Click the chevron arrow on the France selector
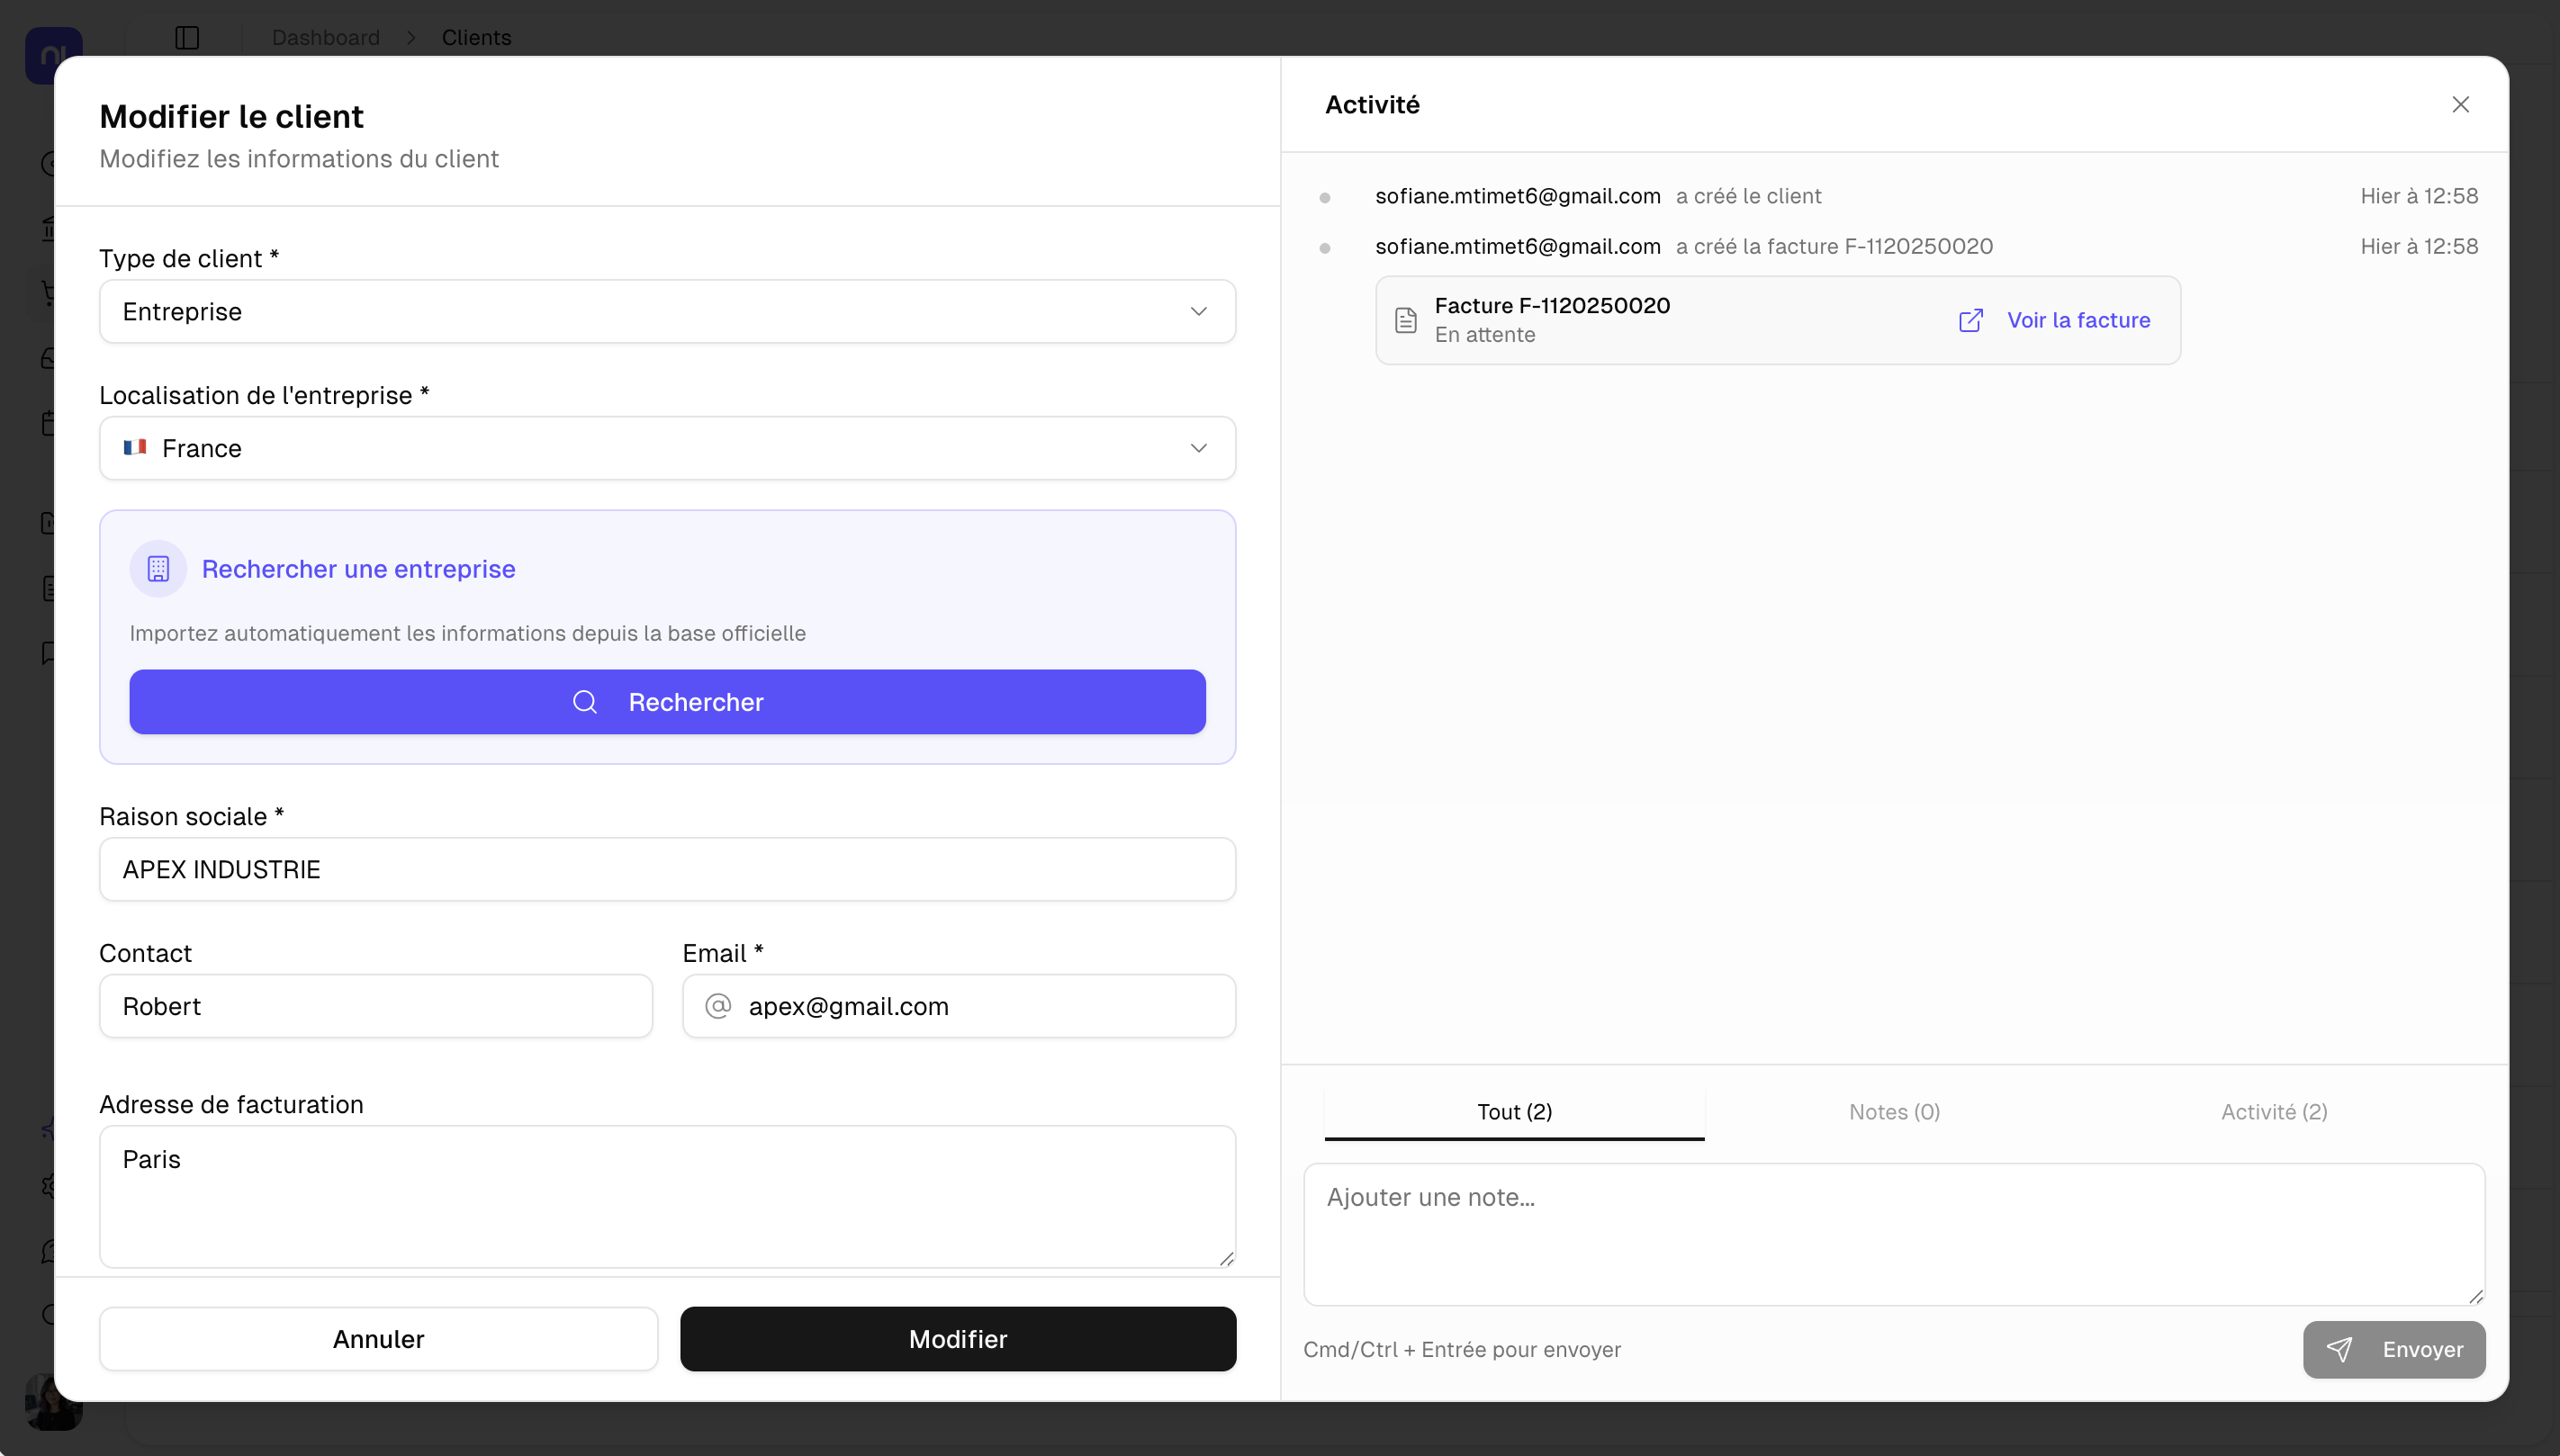Screen dimensions: 2560x1456 coord(1198,448)
